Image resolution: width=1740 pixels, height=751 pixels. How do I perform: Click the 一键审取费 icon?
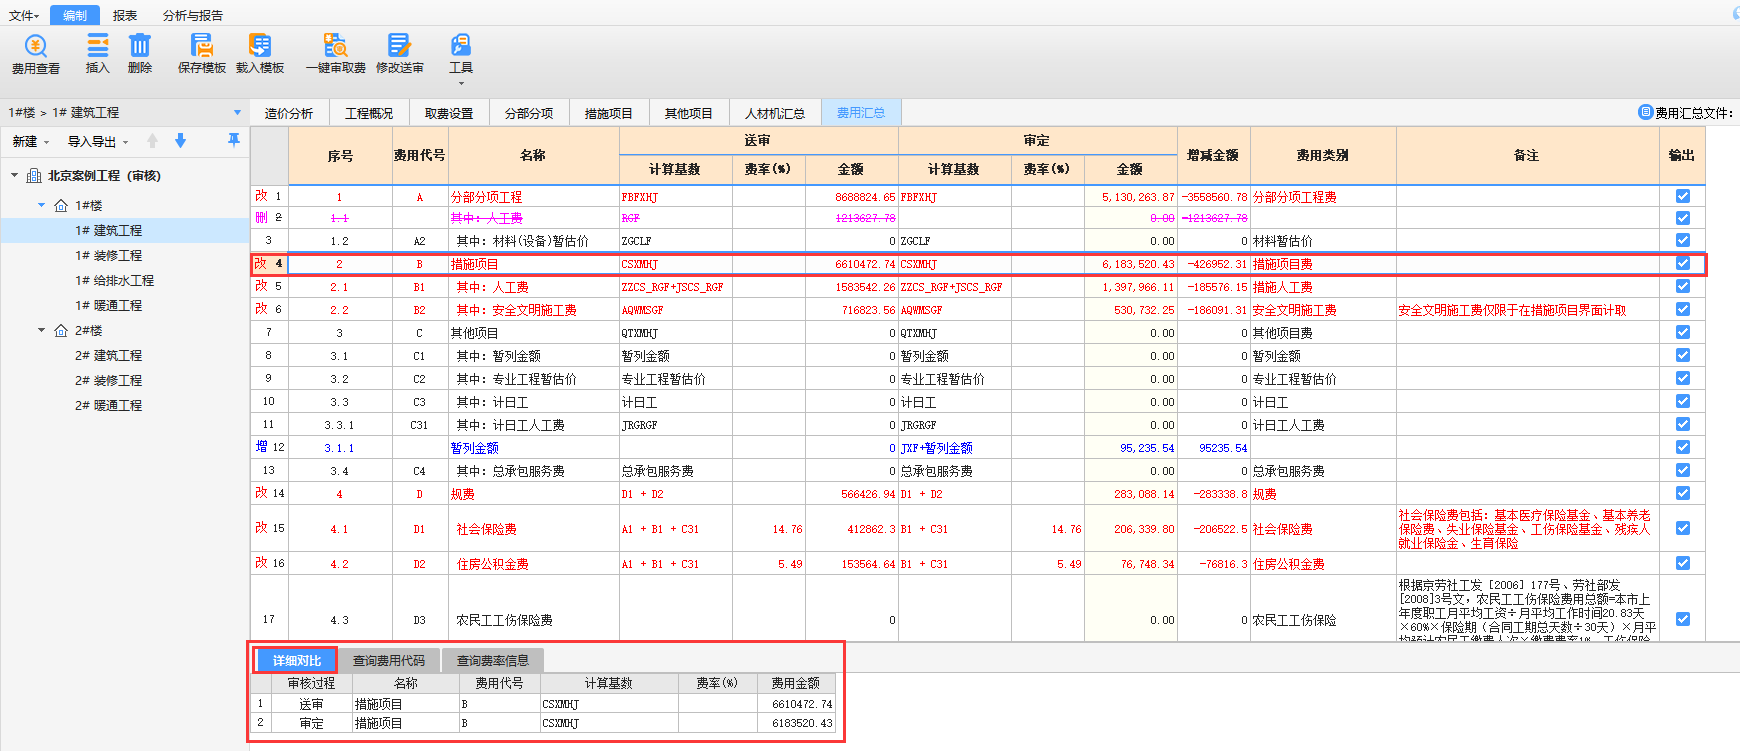coord(336,47)
